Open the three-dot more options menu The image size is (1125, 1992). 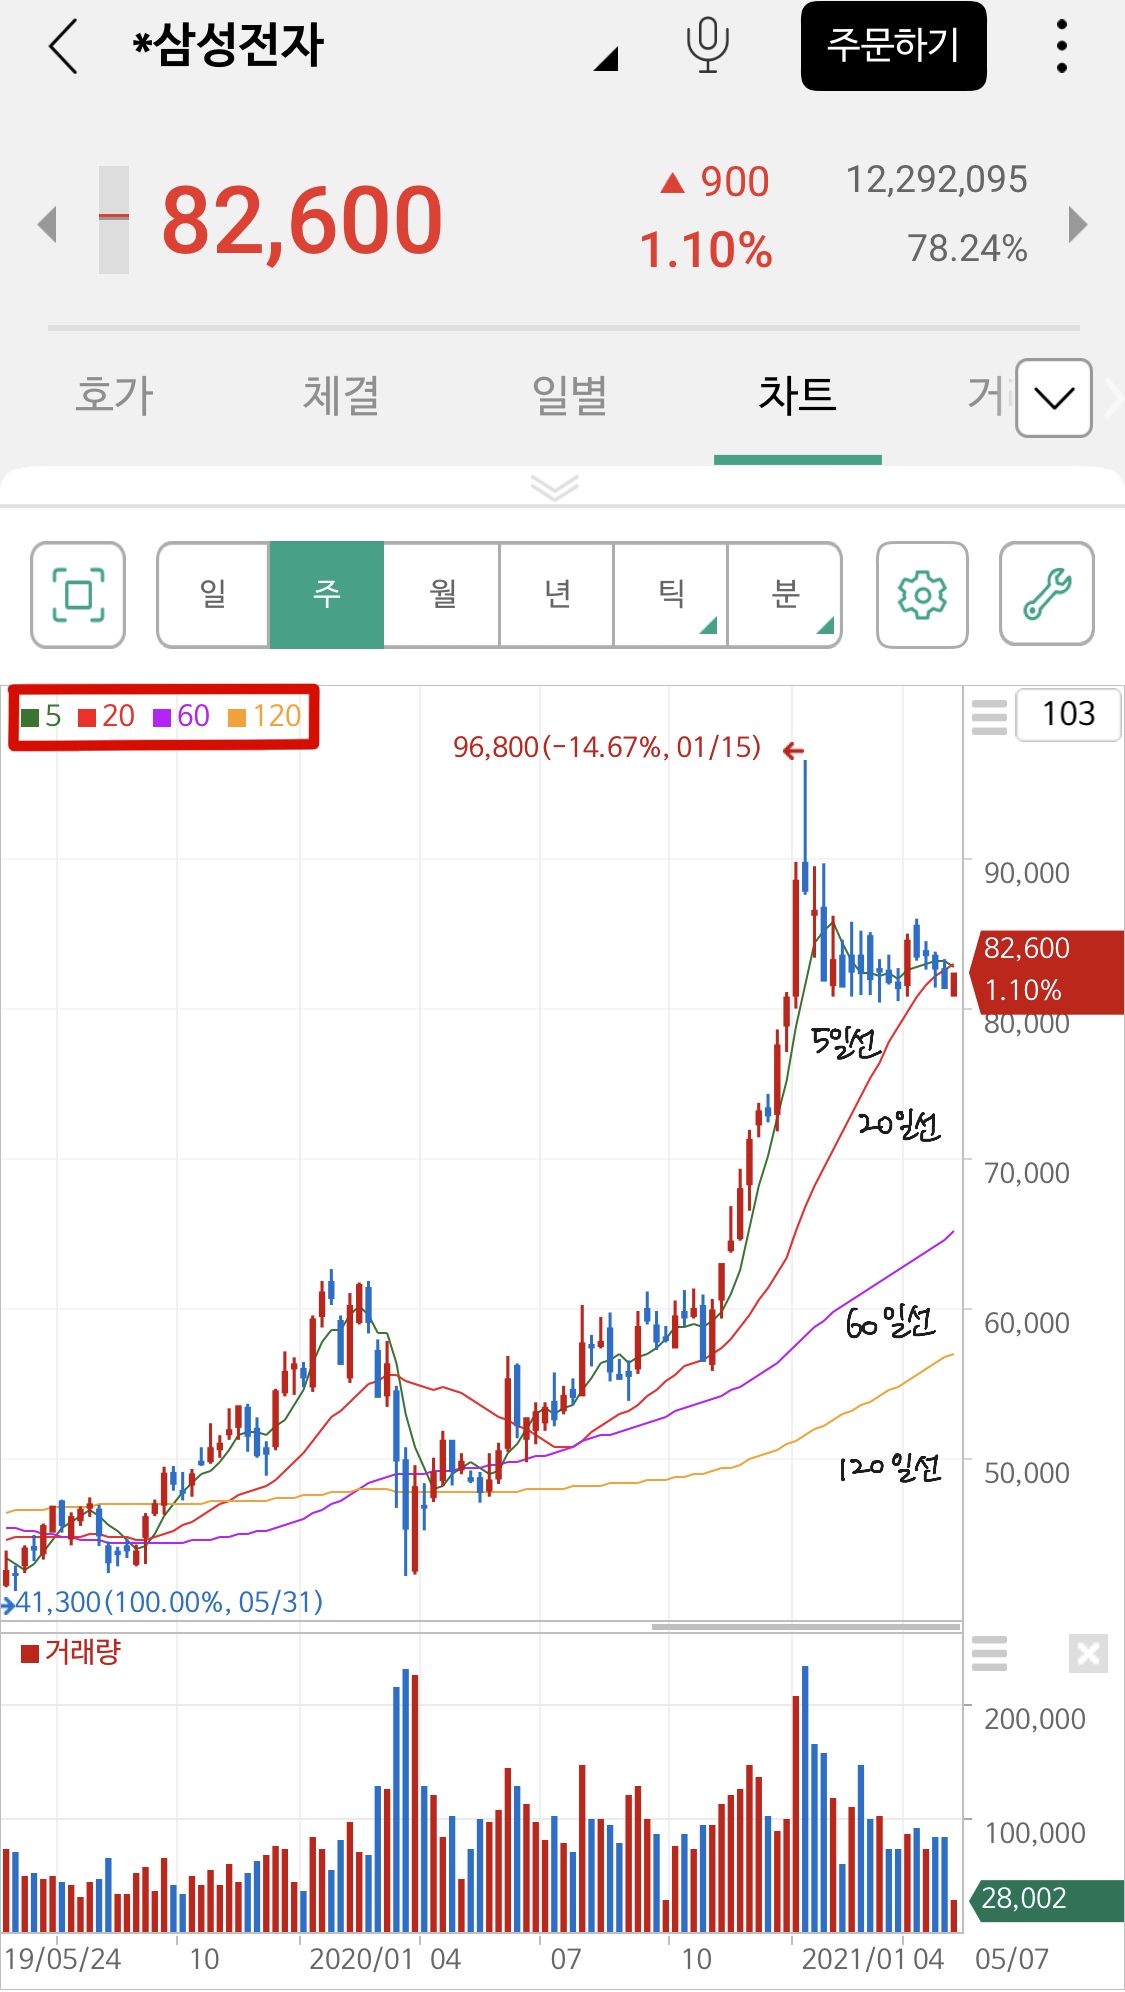click(x=1061, y=46)
